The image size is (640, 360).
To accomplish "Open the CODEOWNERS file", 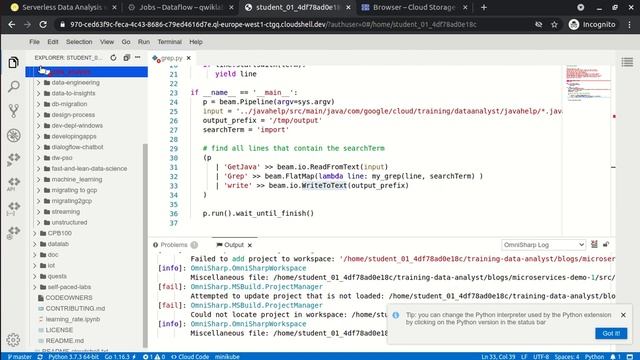I will [69, 298].
